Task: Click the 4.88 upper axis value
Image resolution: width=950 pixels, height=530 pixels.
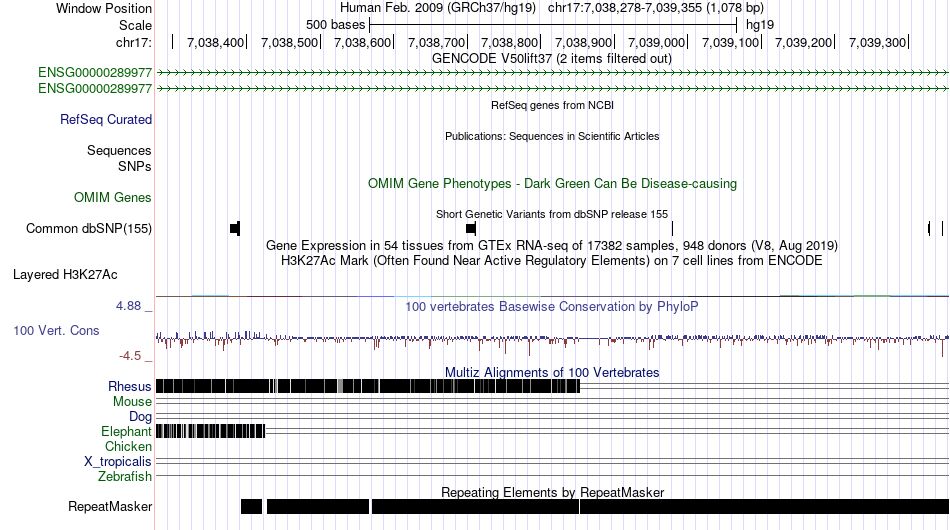Action: click(x=128, y=306)
